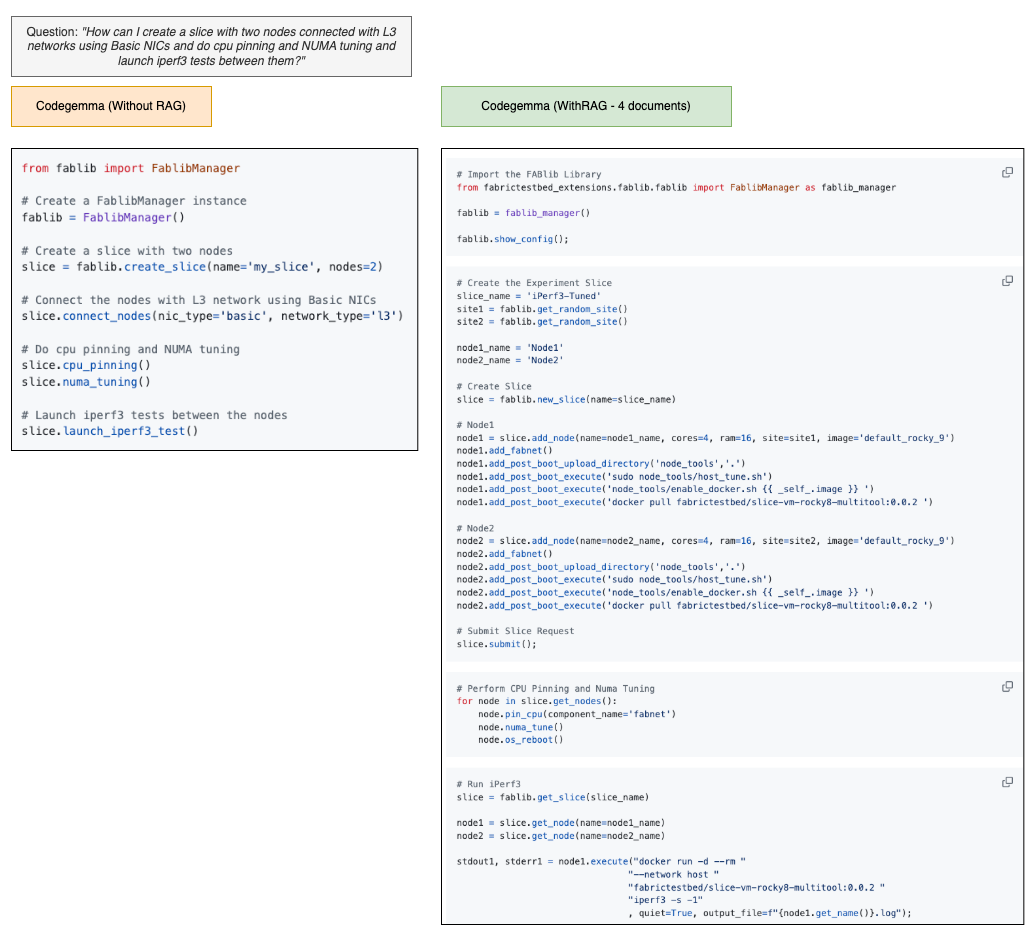
Task: Click the node.os_reboot() line
Action: pos(520,740)
